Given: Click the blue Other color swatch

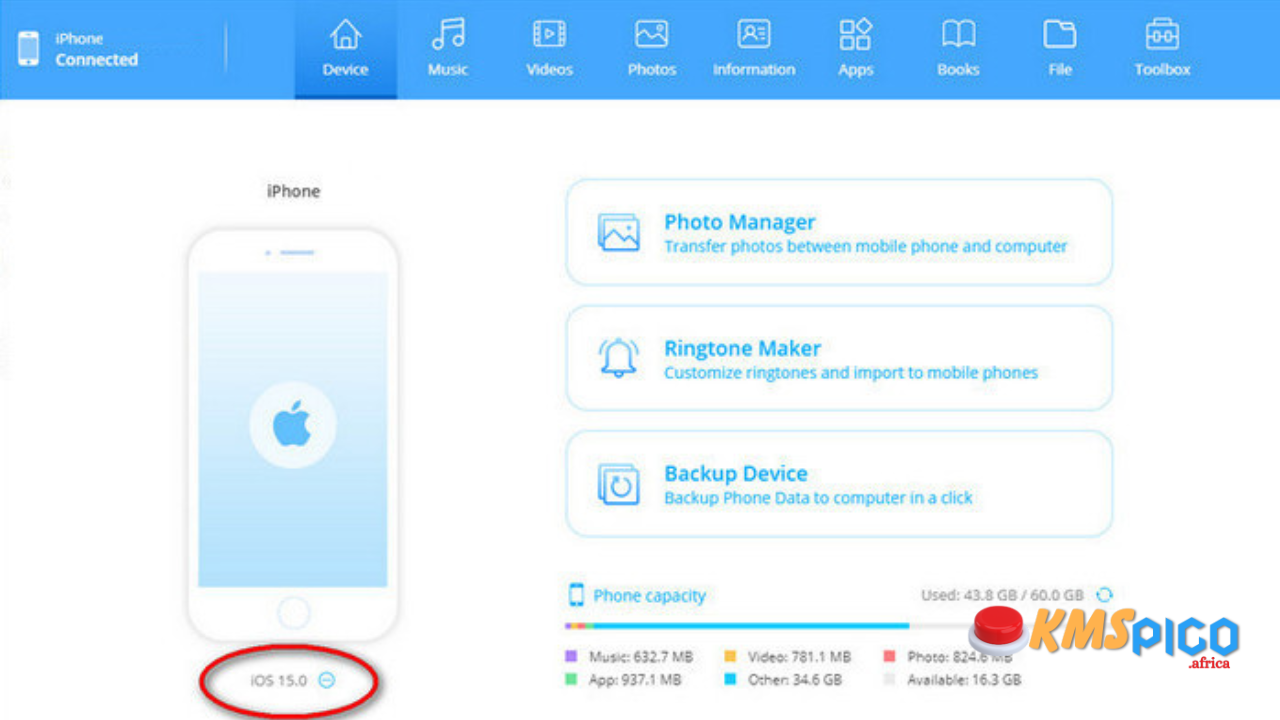Looking at the screenshot, I should click(731, 679).
